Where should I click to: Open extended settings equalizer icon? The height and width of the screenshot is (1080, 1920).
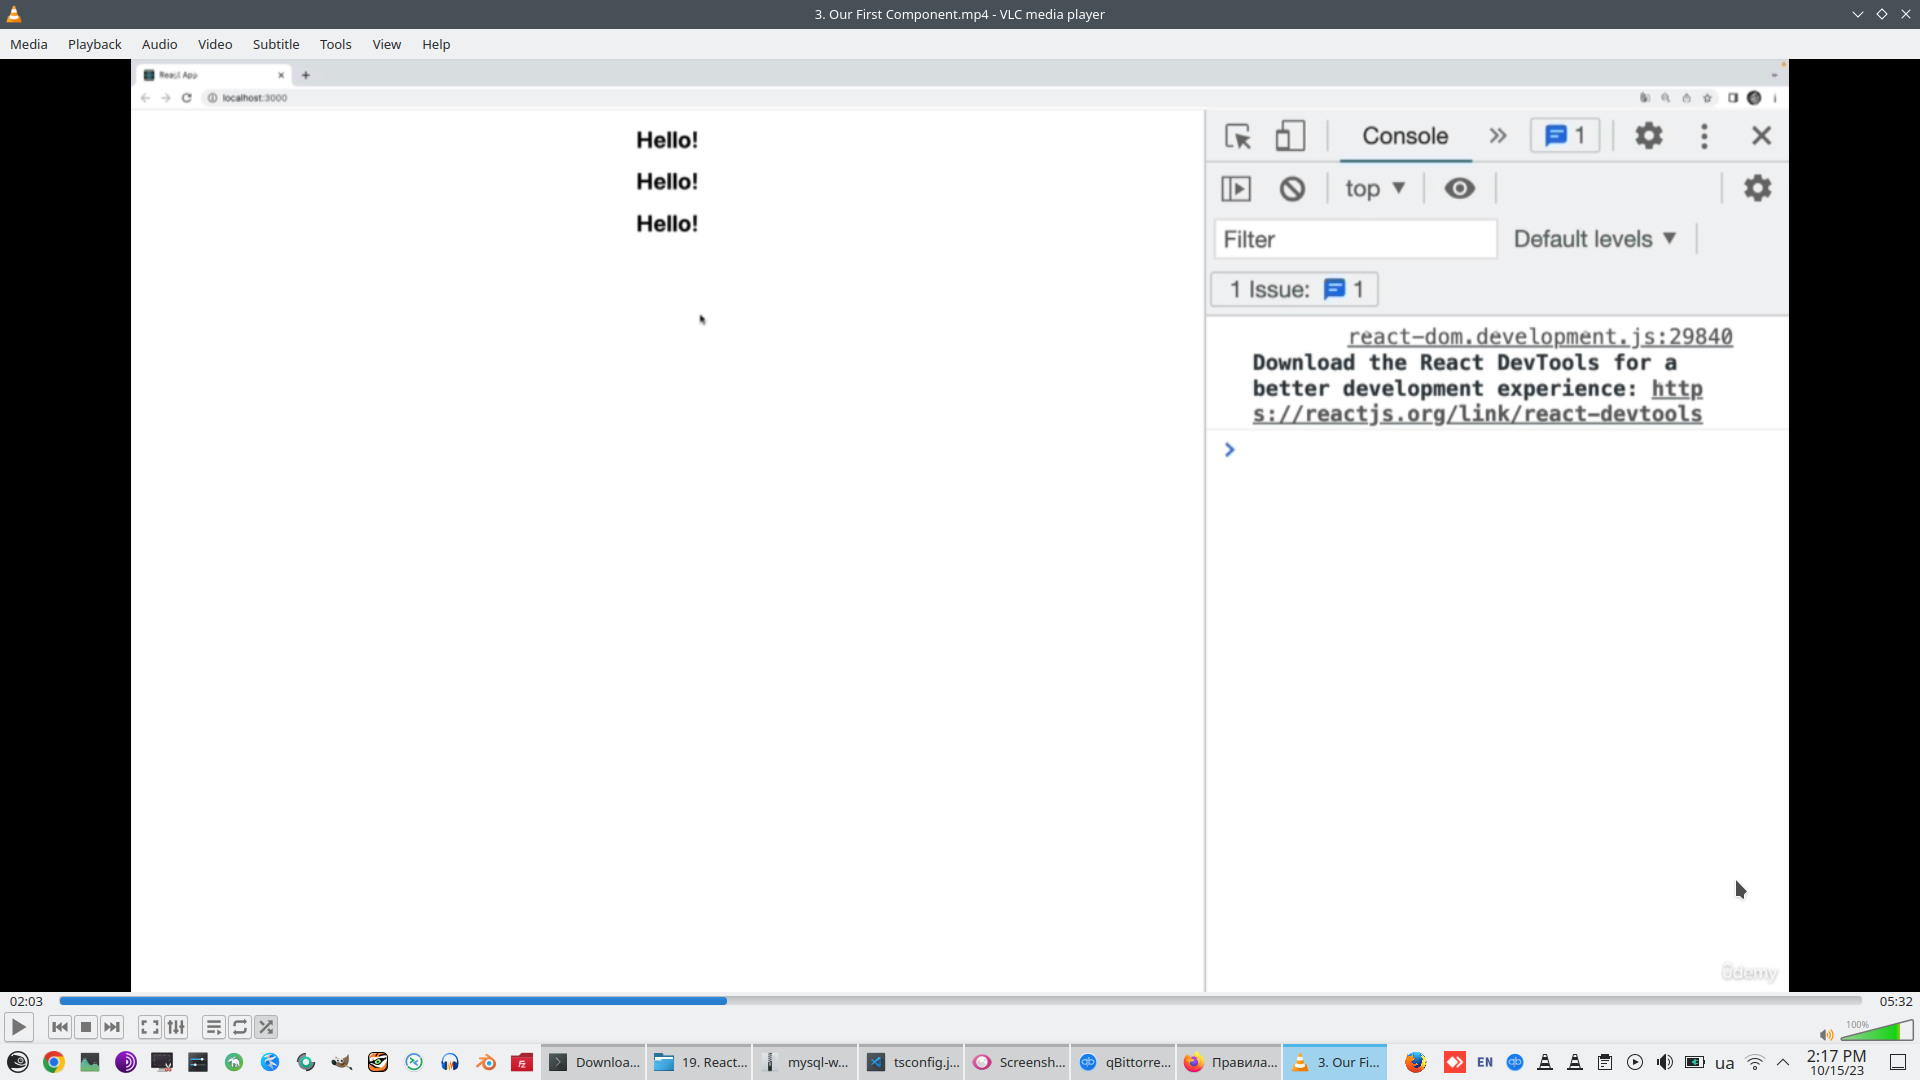coord(176,1027)
